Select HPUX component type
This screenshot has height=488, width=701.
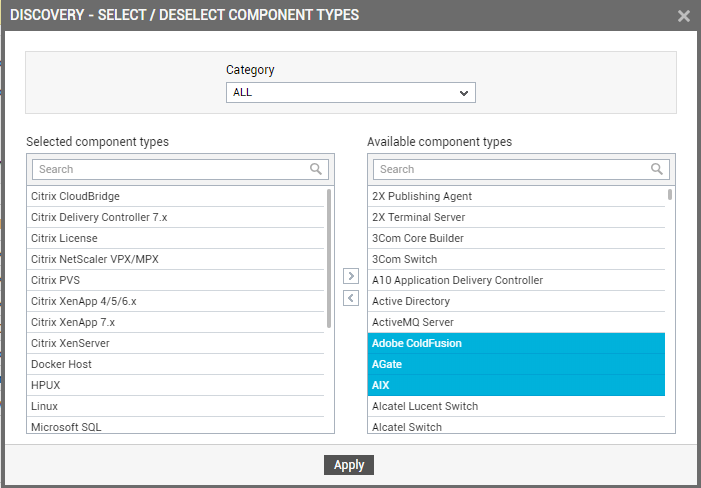[175, 385]
